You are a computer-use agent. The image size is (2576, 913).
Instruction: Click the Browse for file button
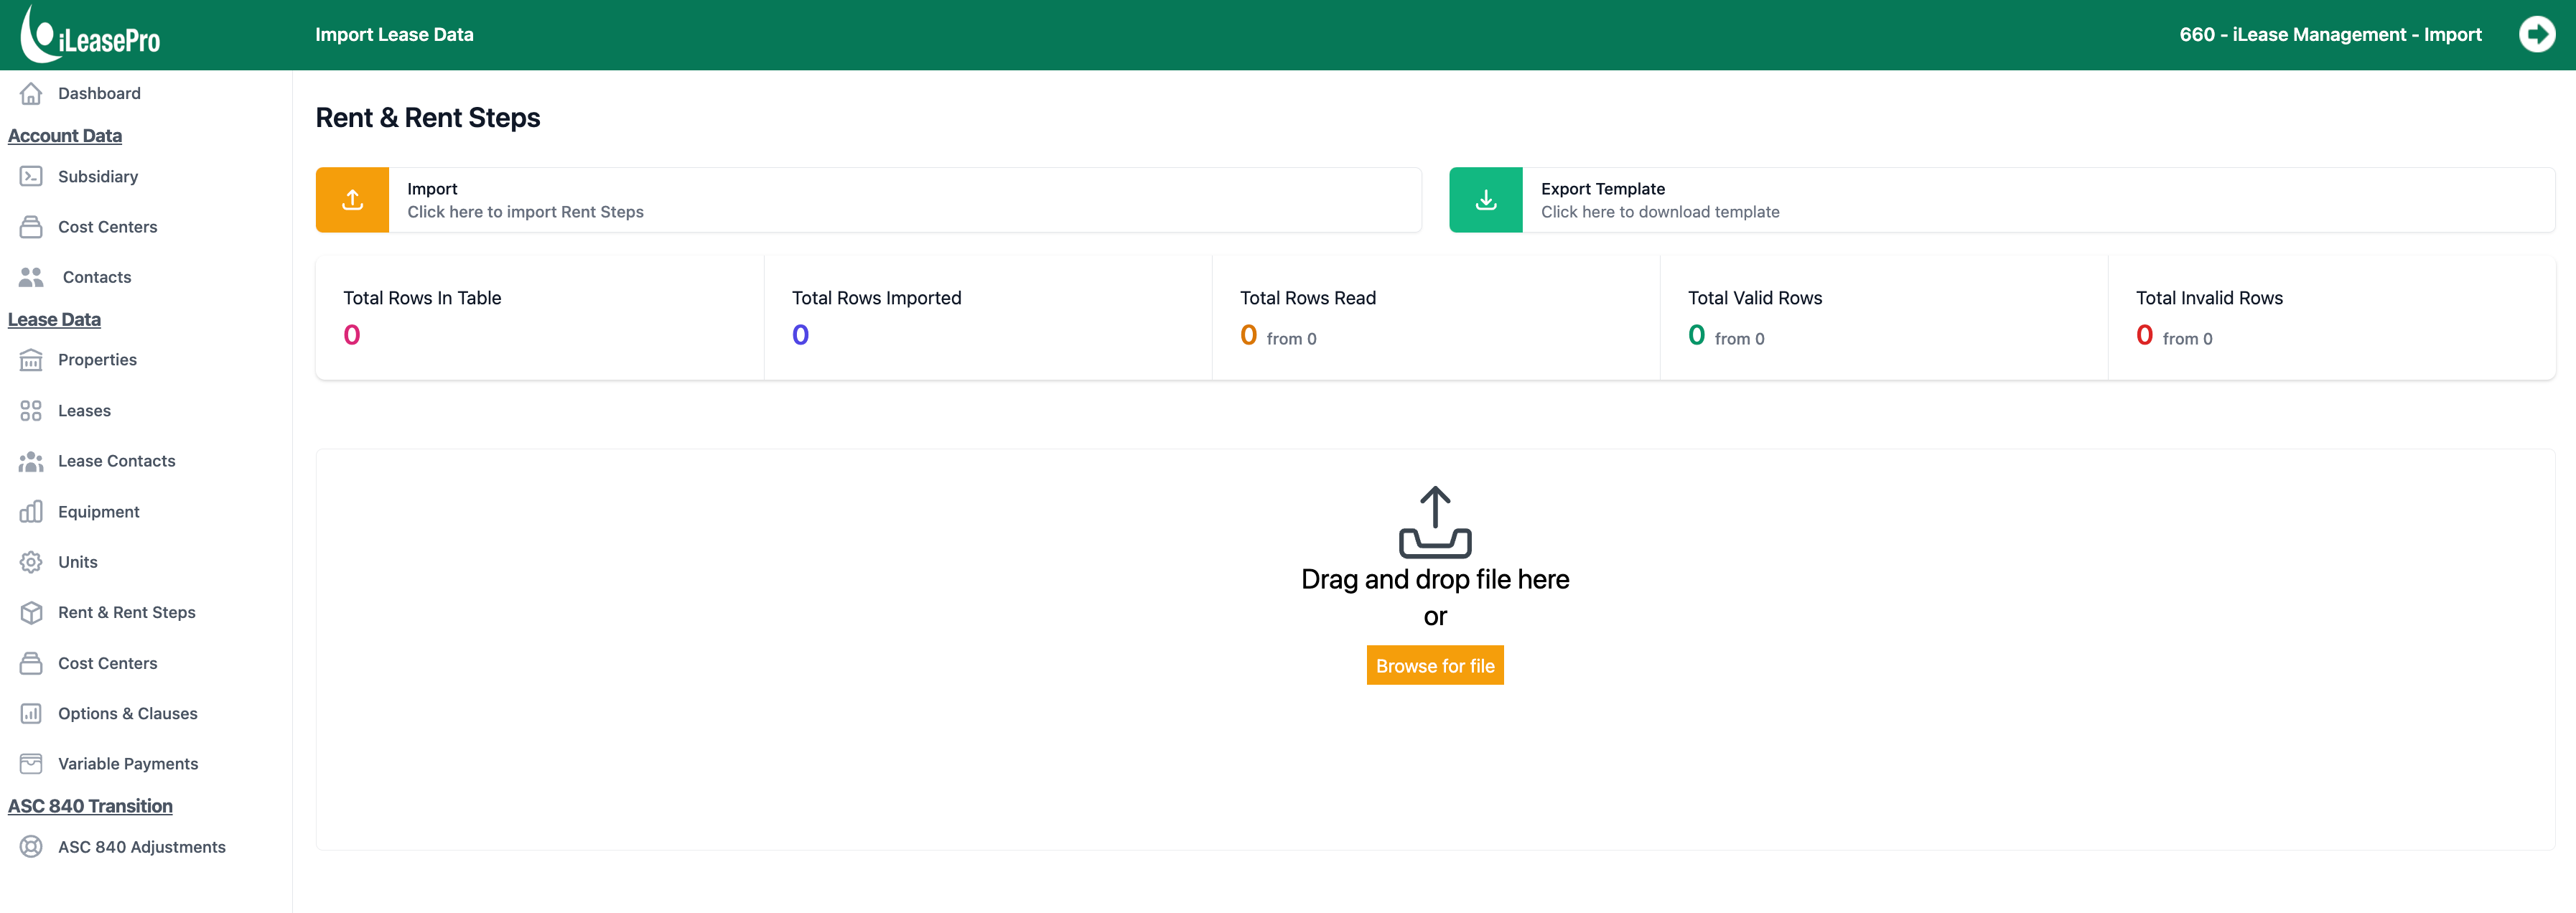pos(1435,666)
